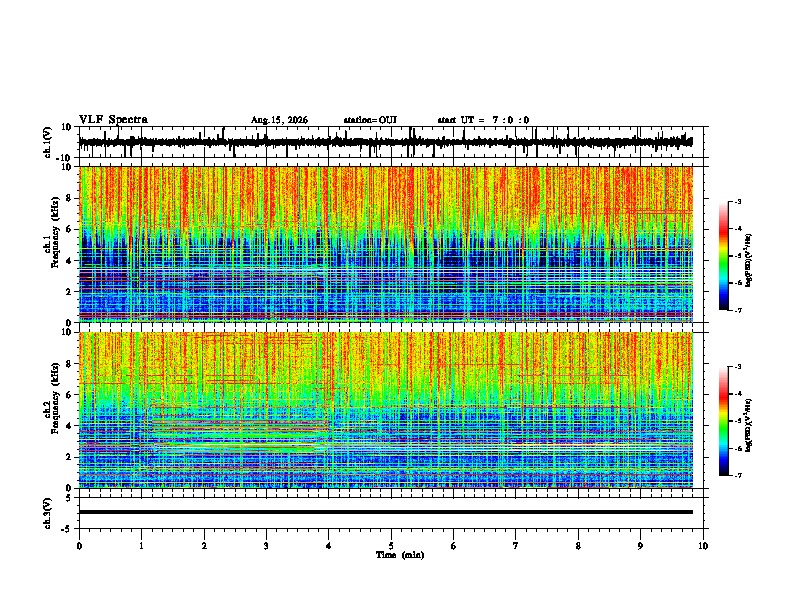The image size is (792, 612).
Task: Click the ch.3(V) axis label
Action: coord(48,514)
